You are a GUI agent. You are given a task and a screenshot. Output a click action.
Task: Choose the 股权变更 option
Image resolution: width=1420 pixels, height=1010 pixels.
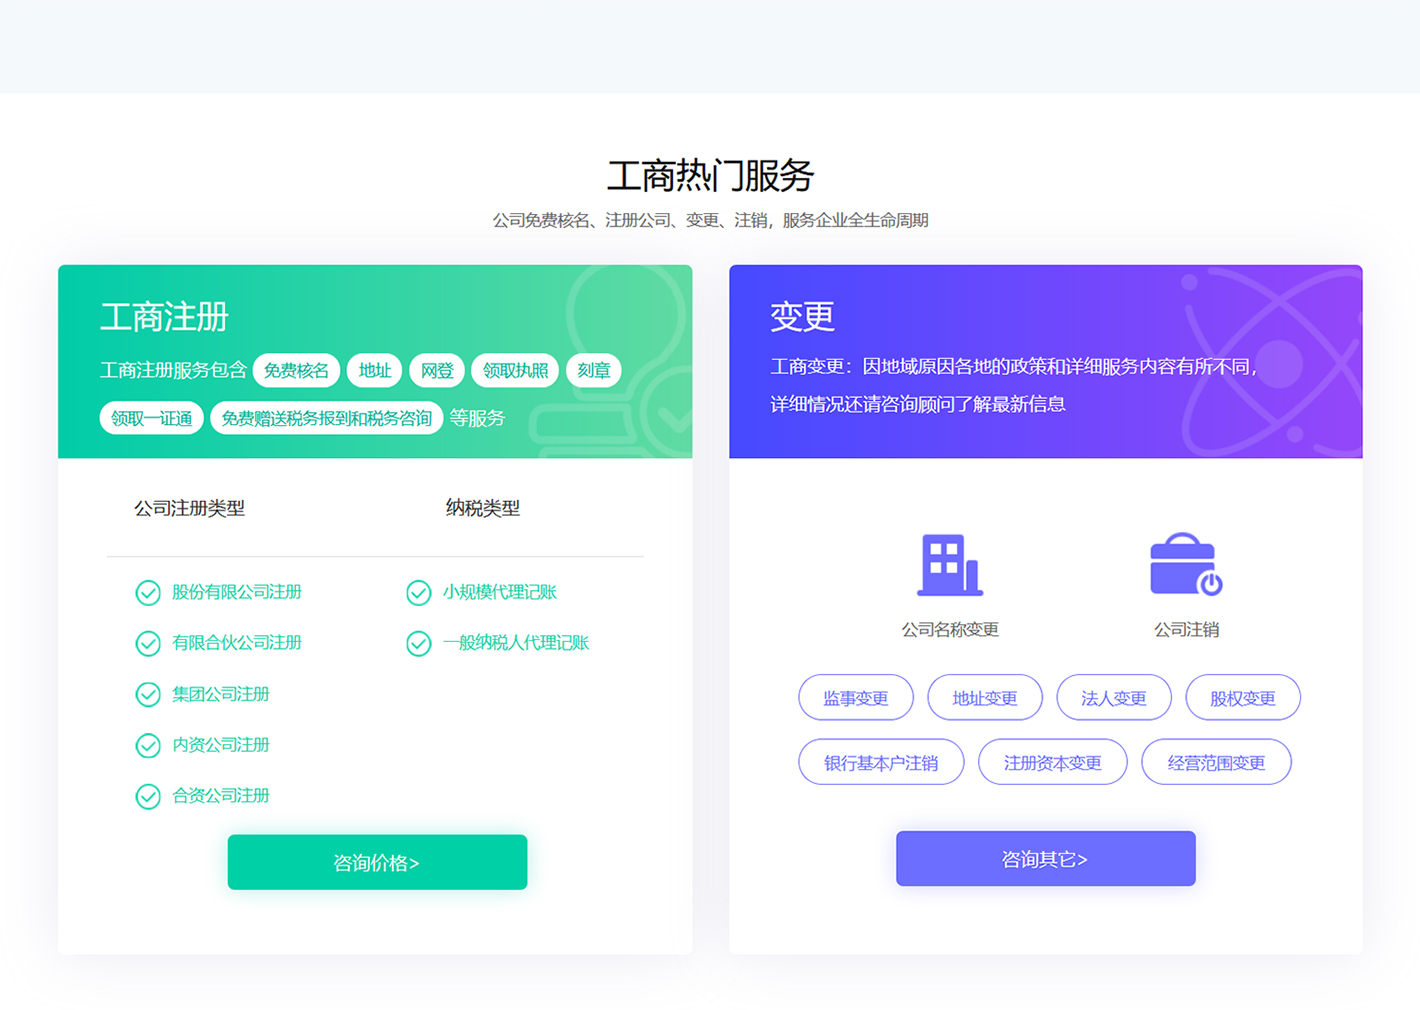(x=1242, y=698)
